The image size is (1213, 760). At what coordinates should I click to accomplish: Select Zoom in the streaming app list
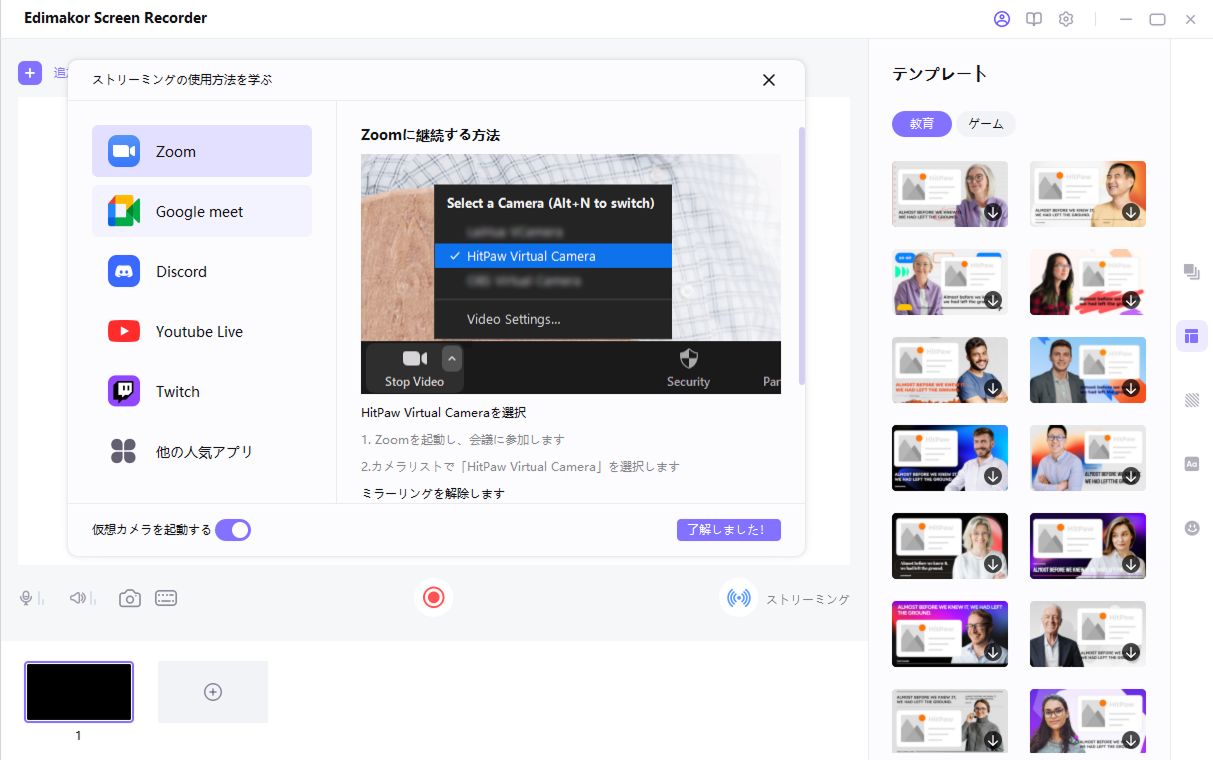coord(201,151)
